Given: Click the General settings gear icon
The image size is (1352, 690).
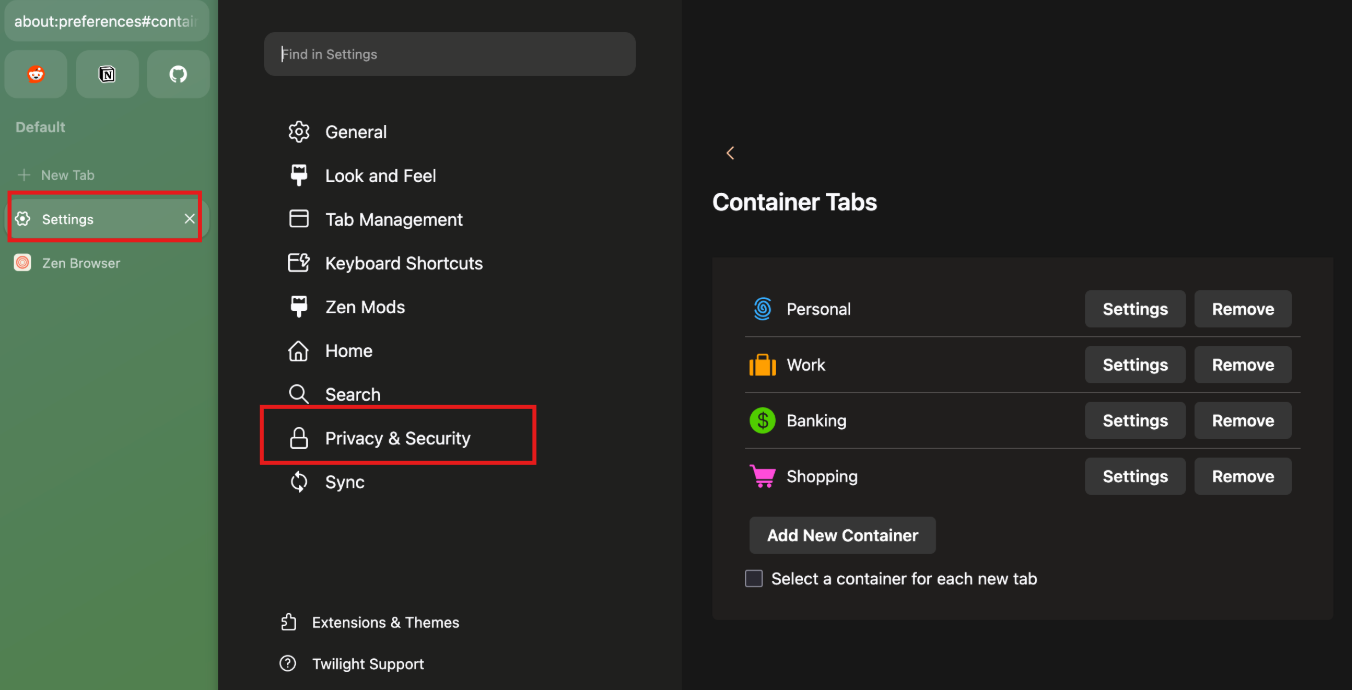Looking at the screenshot, I should [298, 131].
